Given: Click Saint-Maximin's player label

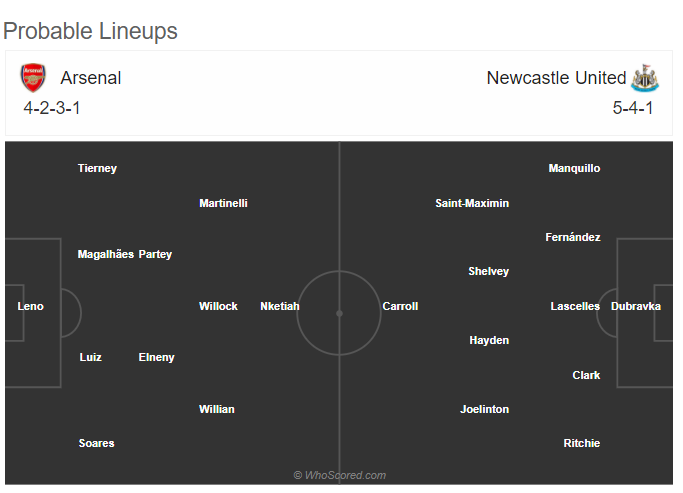Looking at the screenshot, I should 472,203.
